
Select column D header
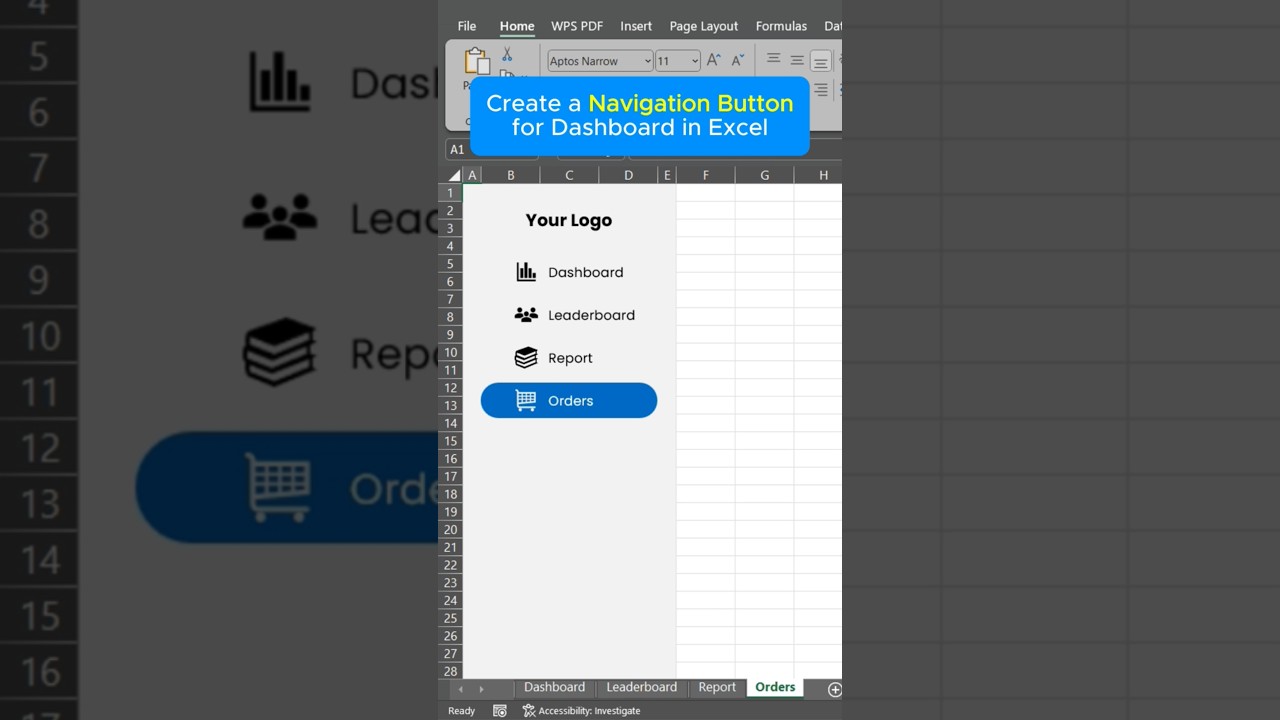(x=628, y=175)
